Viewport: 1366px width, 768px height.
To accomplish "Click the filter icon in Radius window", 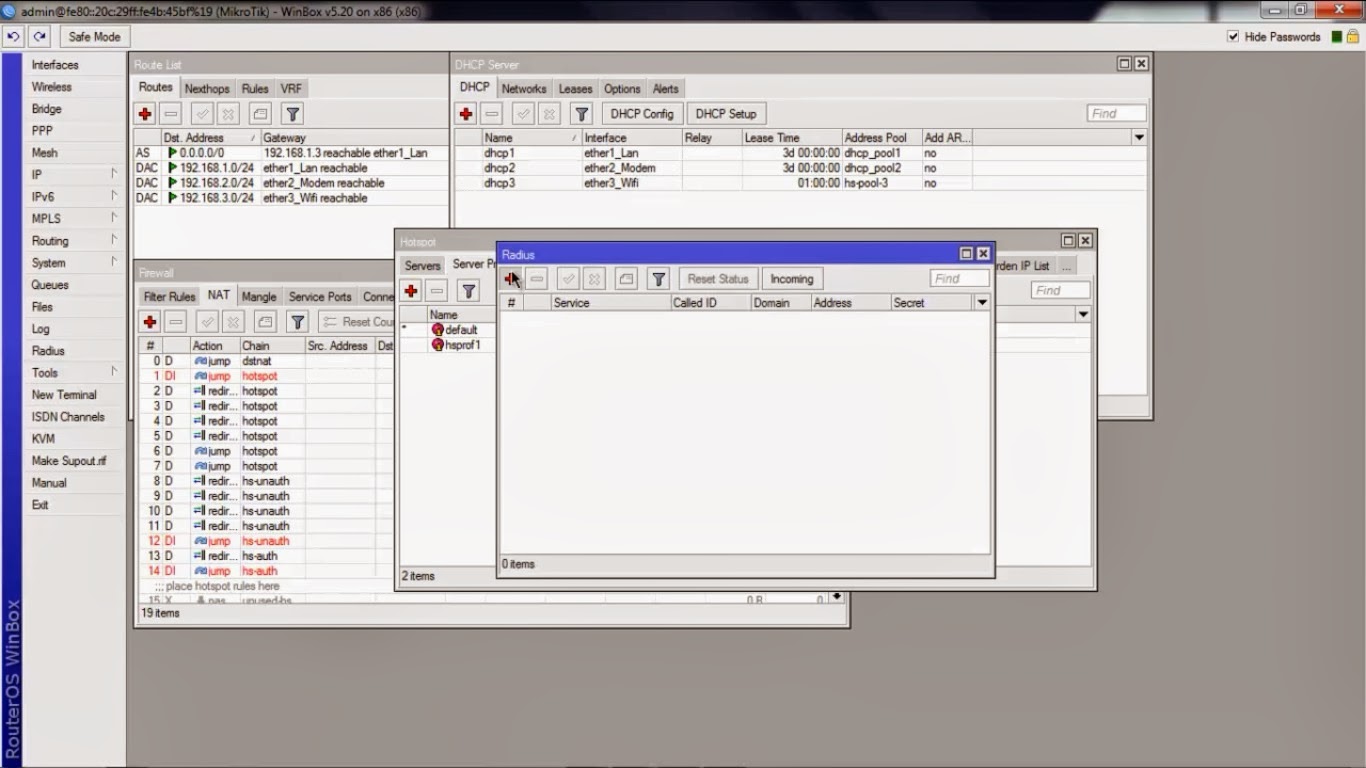I will (x=658, y=279).
